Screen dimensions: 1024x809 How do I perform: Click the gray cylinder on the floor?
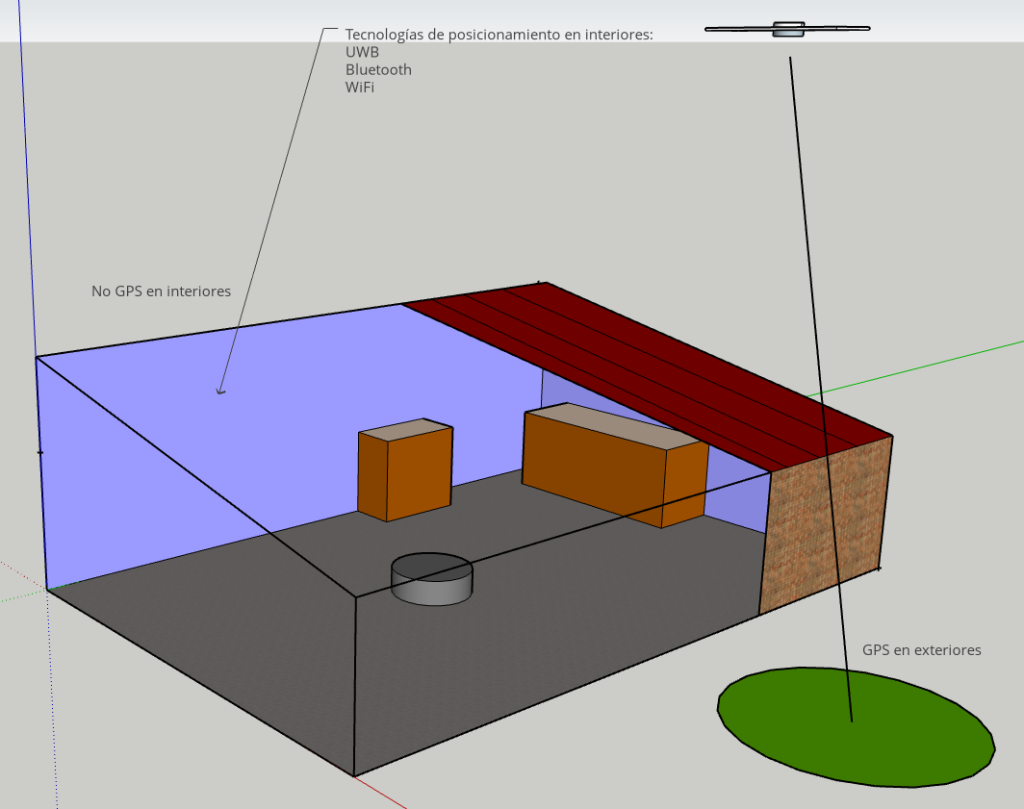pos(431,580)
